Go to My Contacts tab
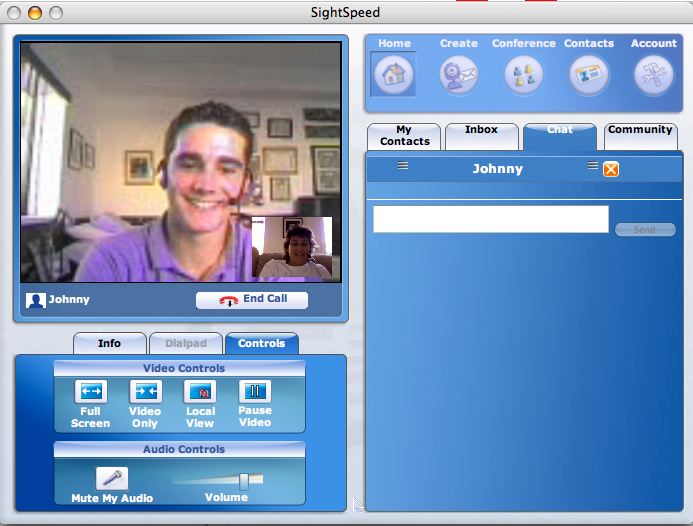Viewport: 693px width, 526px height. [405, 136]
